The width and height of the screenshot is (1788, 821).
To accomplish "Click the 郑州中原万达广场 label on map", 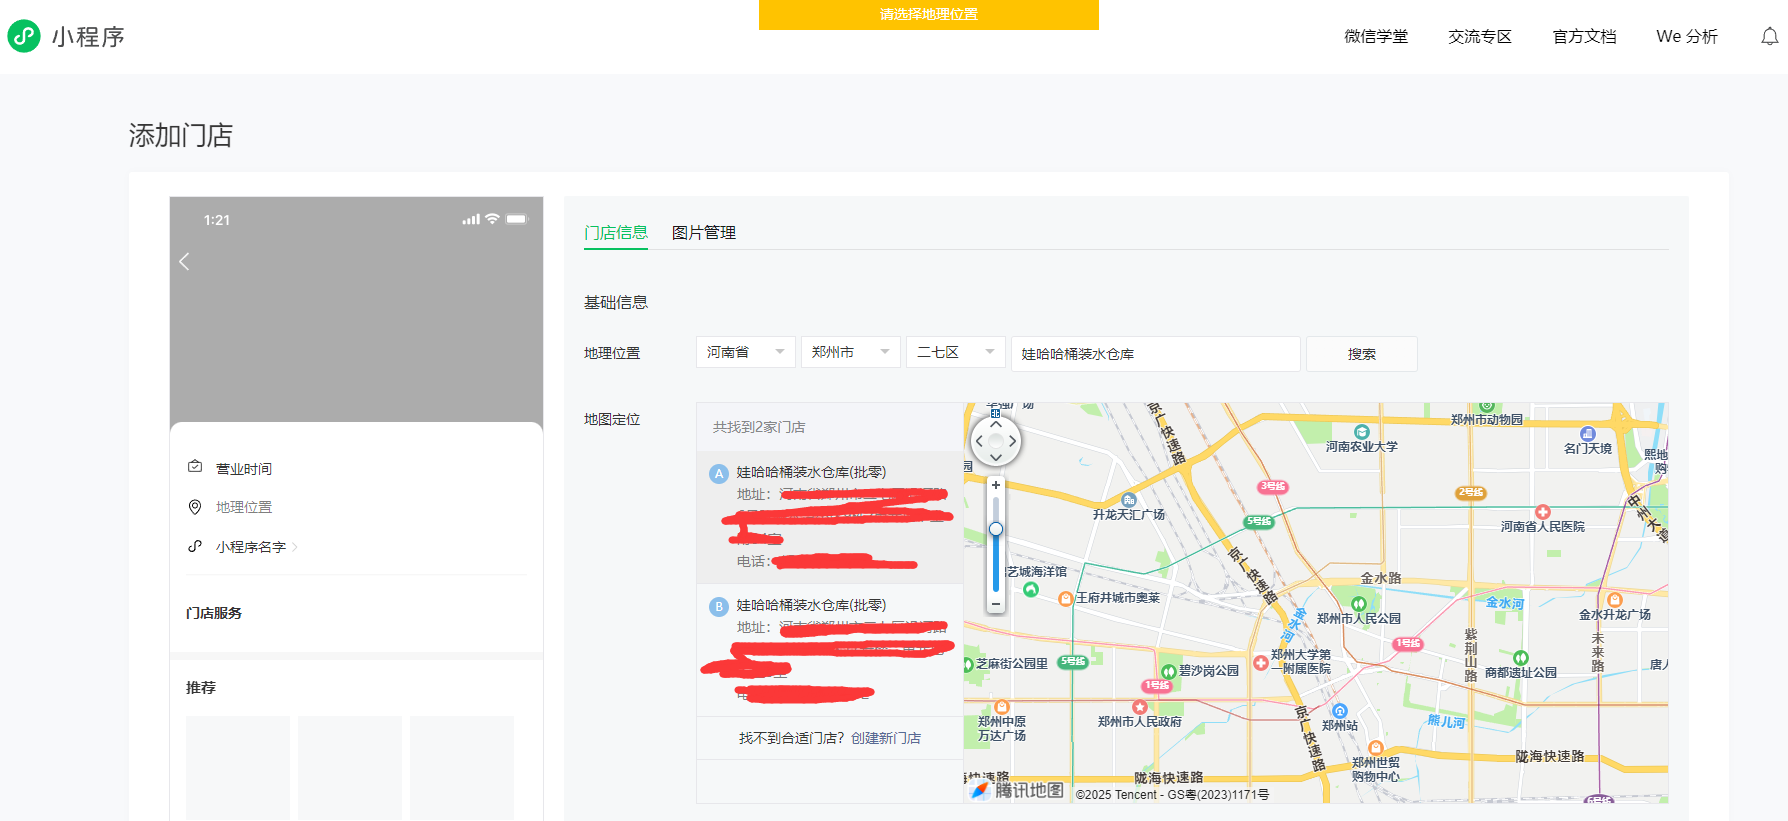I will (x=1002, y=728).
